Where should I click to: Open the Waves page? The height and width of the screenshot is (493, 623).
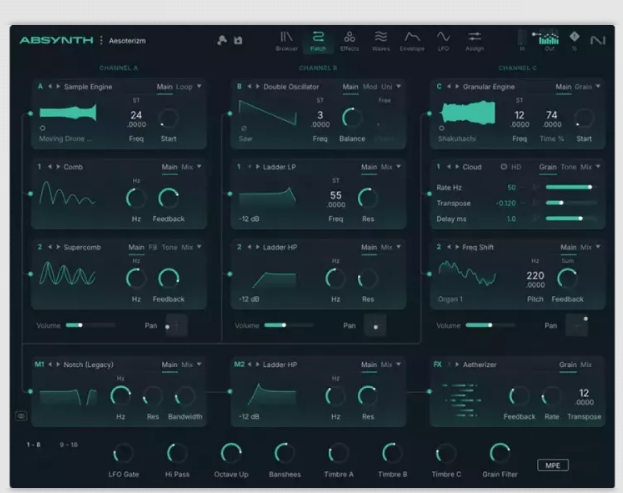381,41
